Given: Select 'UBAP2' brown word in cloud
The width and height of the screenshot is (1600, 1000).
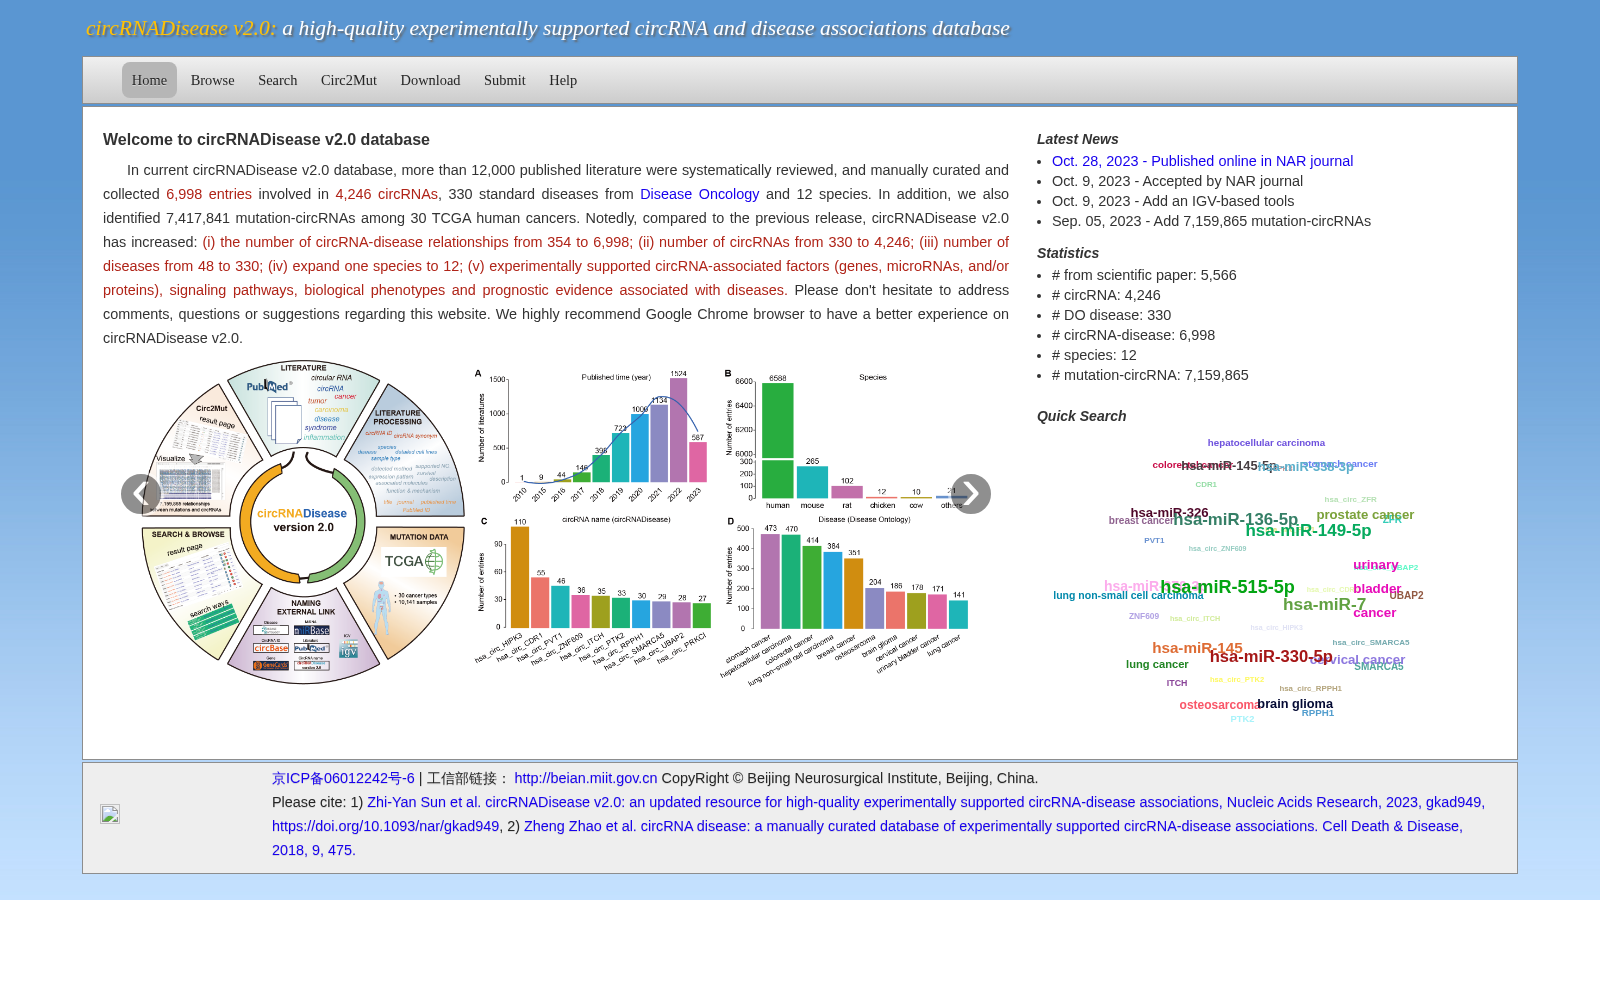Looking at the screenshot, I should coord(1406,596).
